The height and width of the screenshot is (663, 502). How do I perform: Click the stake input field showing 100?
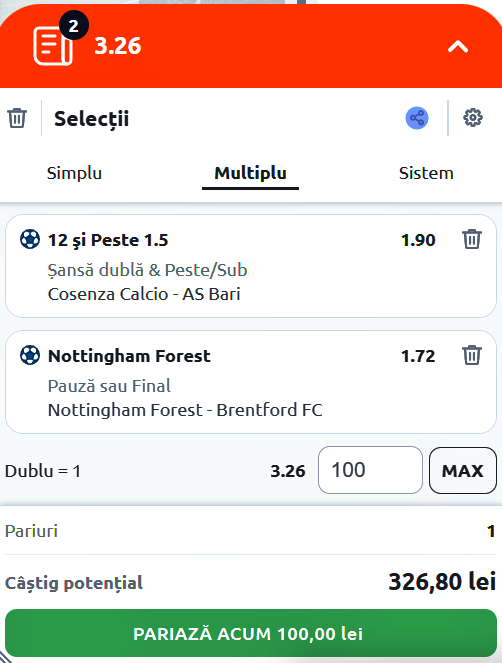[370, 470]
